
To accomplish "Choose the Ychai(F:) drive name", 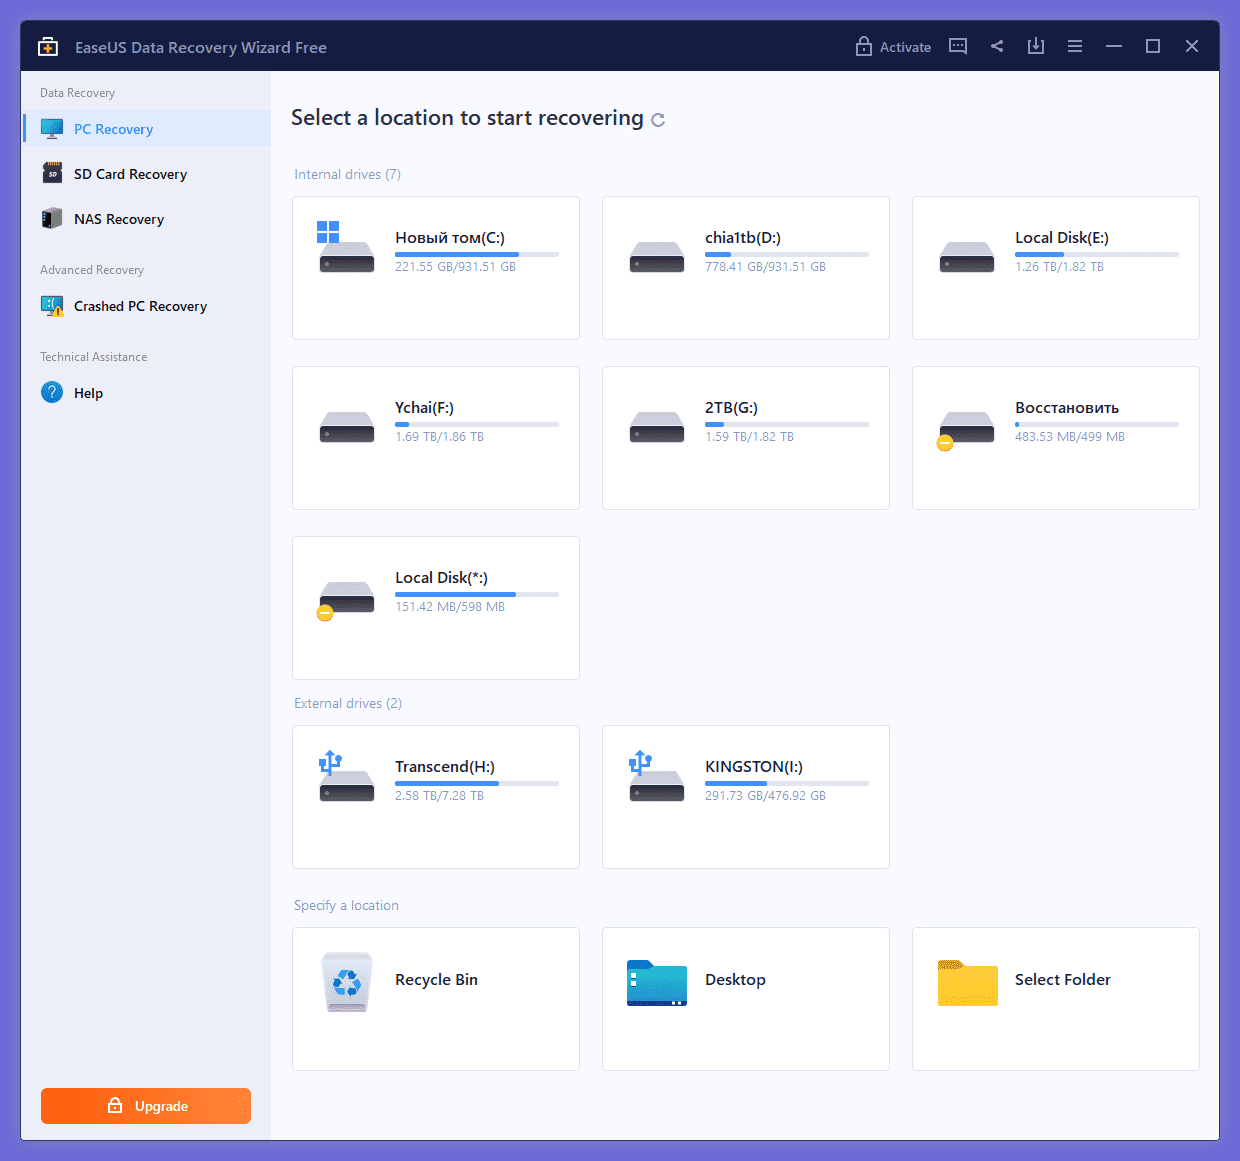I will click(x=424, y=408).
